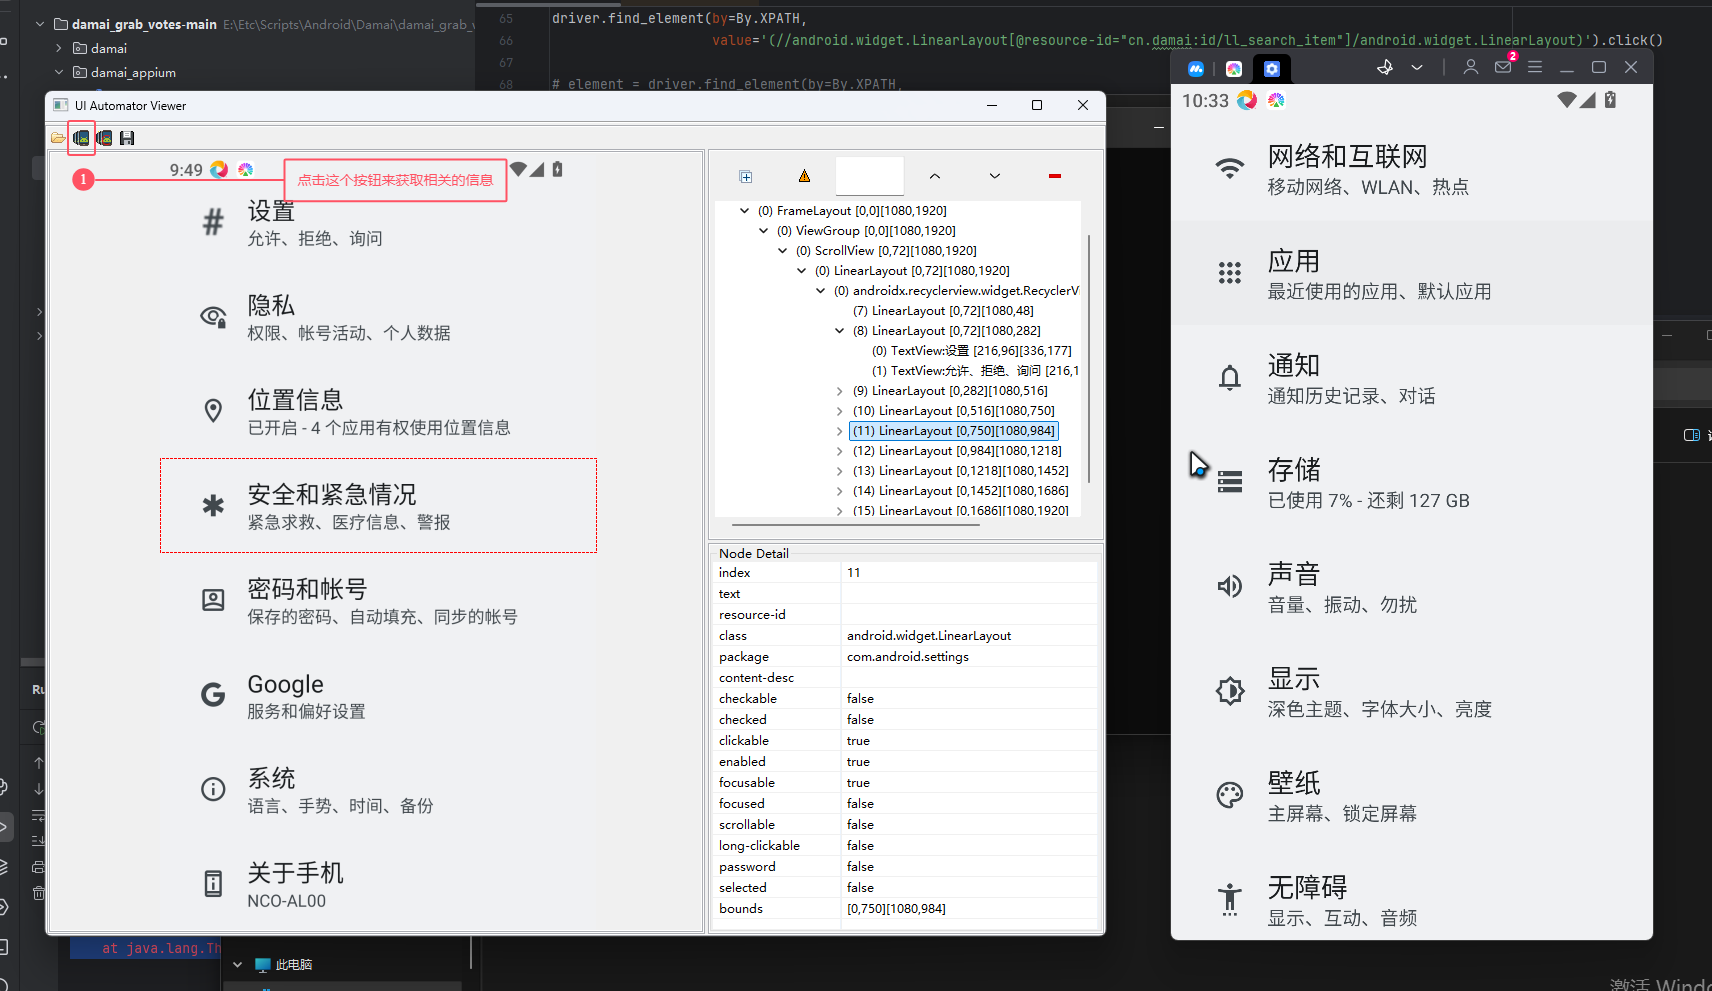Click the package value com.android.settings
Screen dimensions: 1712x991
pyautogui.click(x=908, y=657)
